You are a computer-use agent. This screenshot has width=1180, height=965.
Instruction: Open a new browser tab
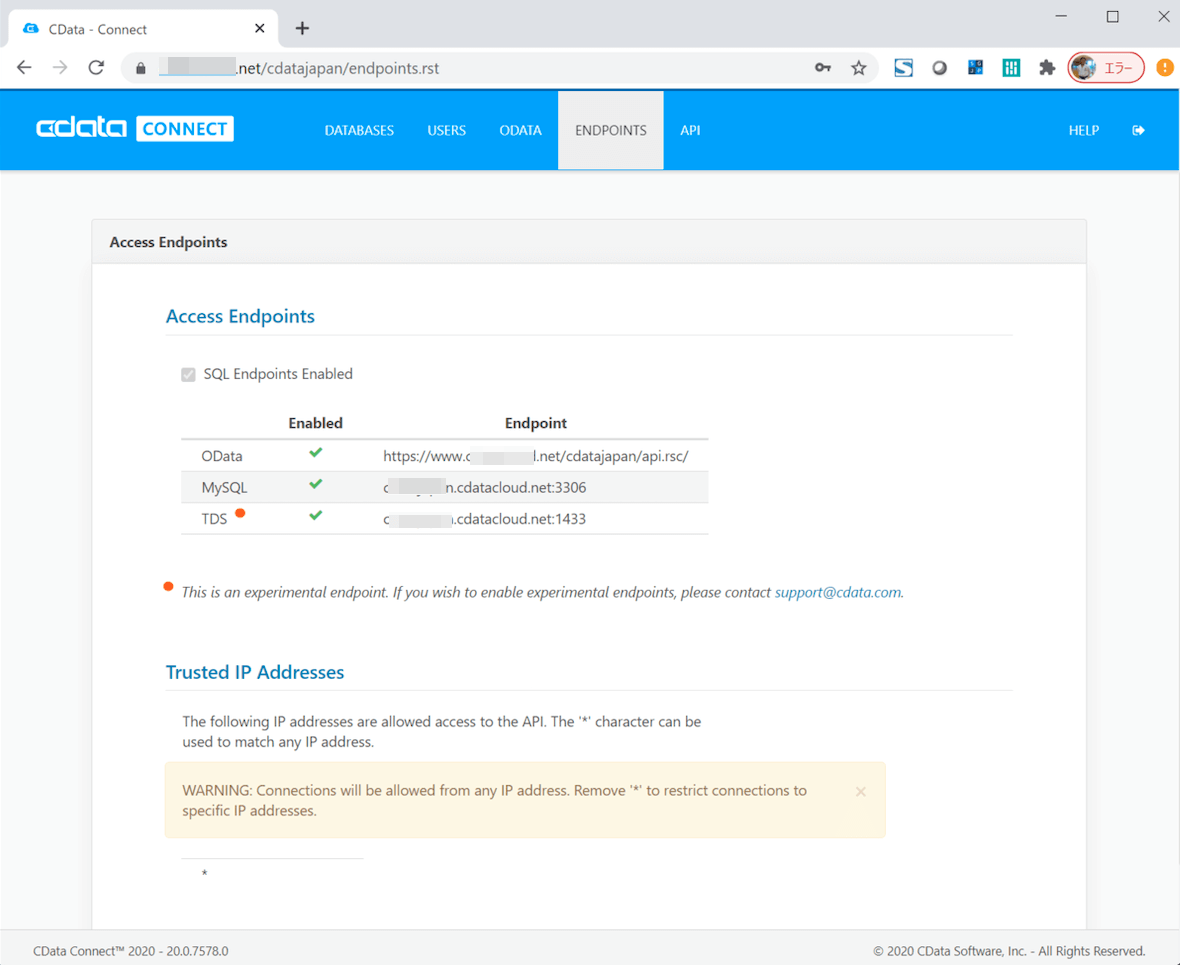(303, 29)
